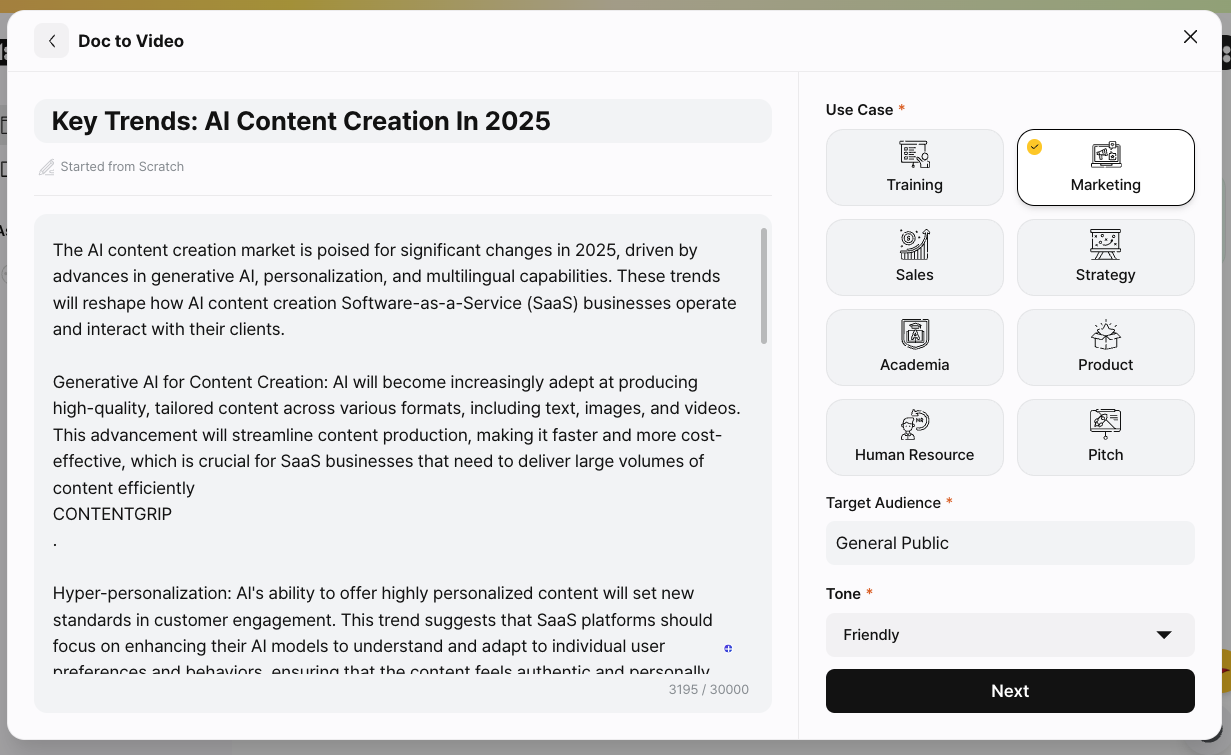Toggle the yellow checkmark on Marketing
The image size is (1231, 755).
[1035, 147]
